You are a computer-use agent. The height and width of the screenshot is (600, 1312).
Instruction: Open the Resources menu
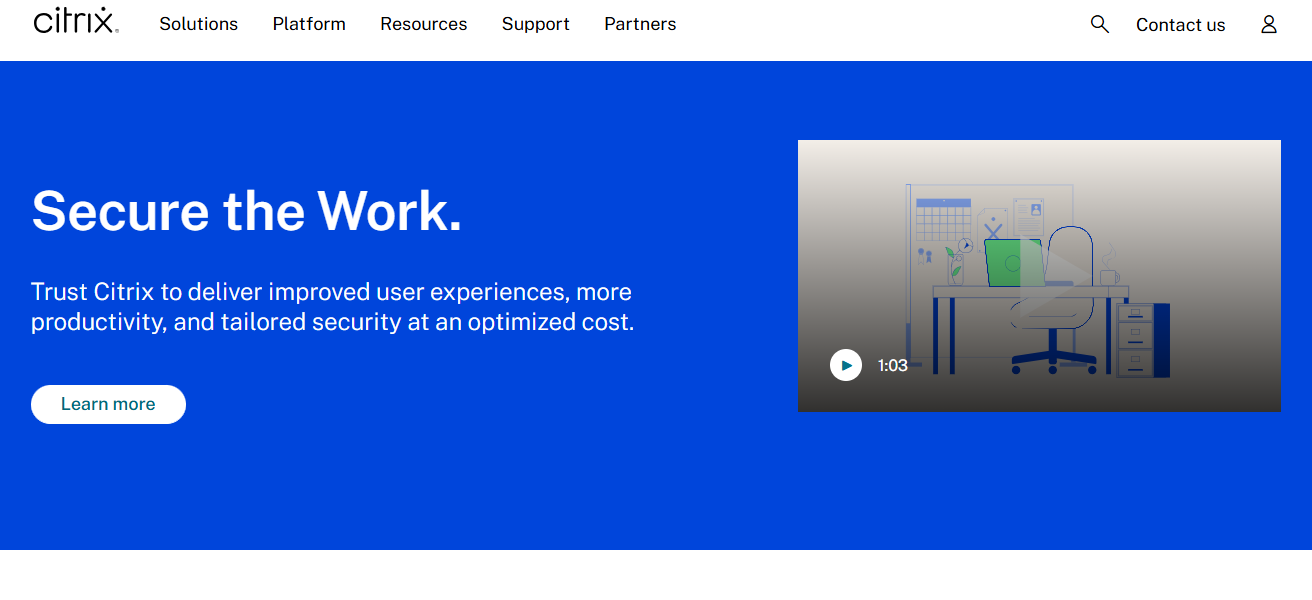pyautogui.click(x=424, y=24)
